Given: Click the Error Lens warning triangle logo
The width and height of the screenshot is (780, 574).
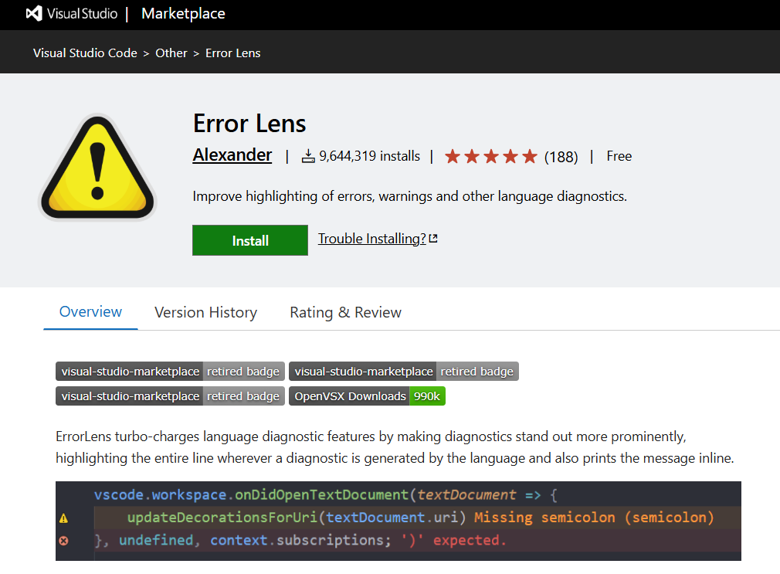Looking at the screenshot, I should [x=98, y=167].
